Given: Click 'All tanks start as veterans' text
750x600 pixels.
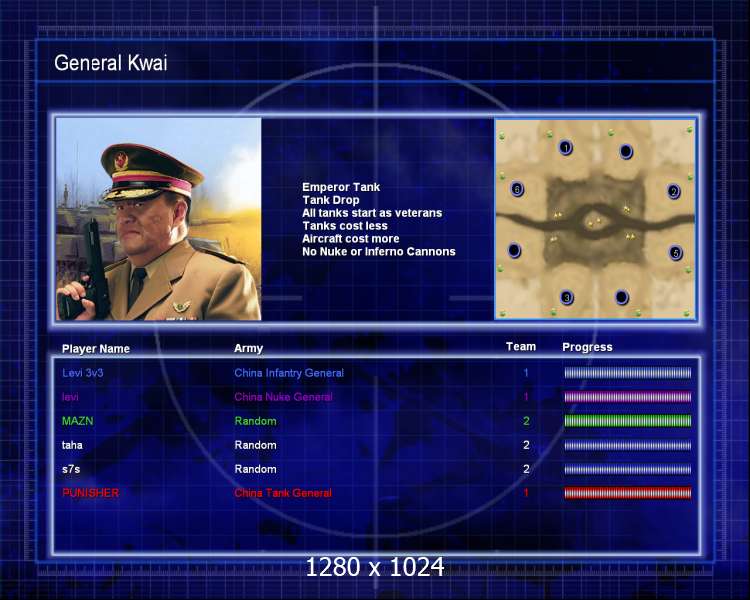Looking at the screenshot, I should pyautogui.click(x=372, y=213).
